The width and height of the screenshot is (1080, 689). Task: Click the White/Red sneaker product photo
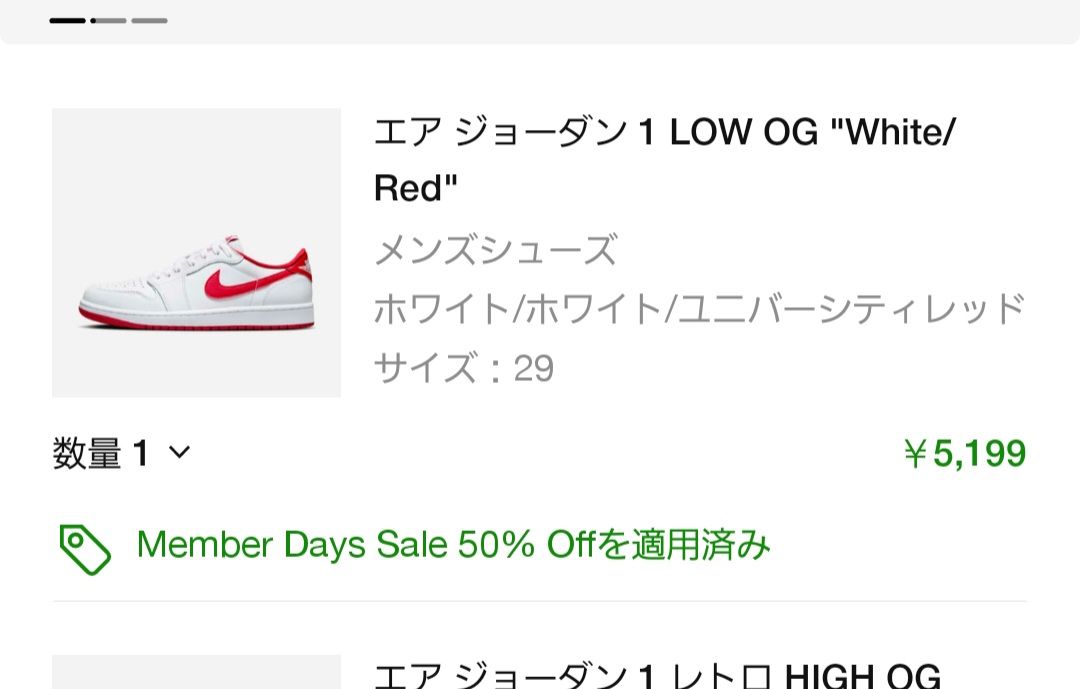[x=196, y=253]
